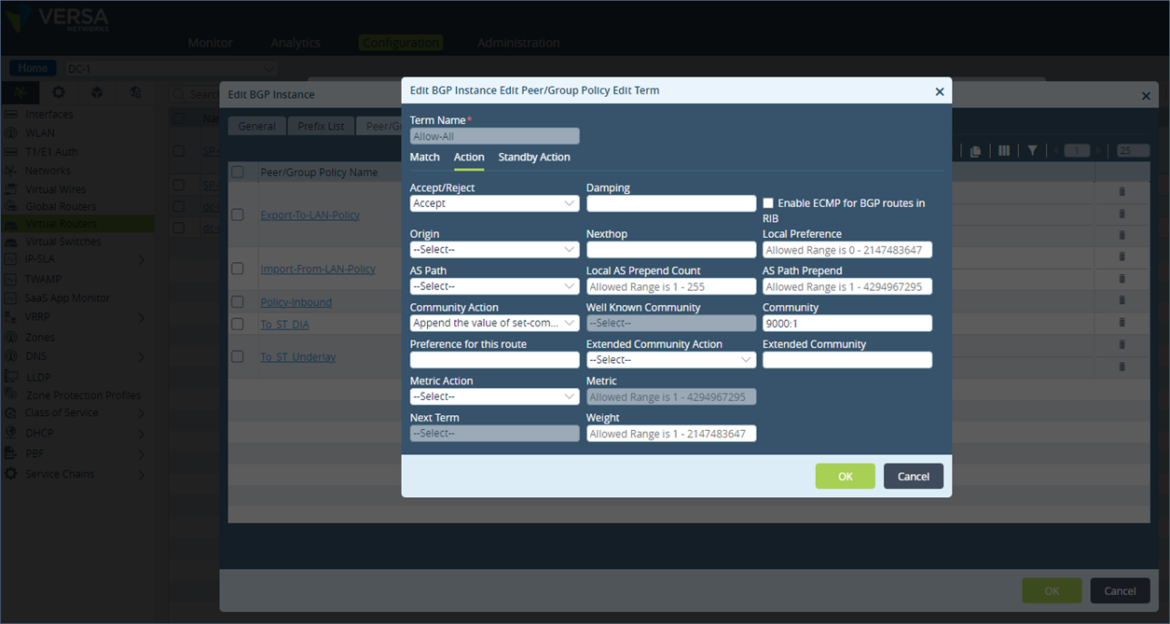
Task: Open the Community Action dropdown
Action: click(494, 323)
